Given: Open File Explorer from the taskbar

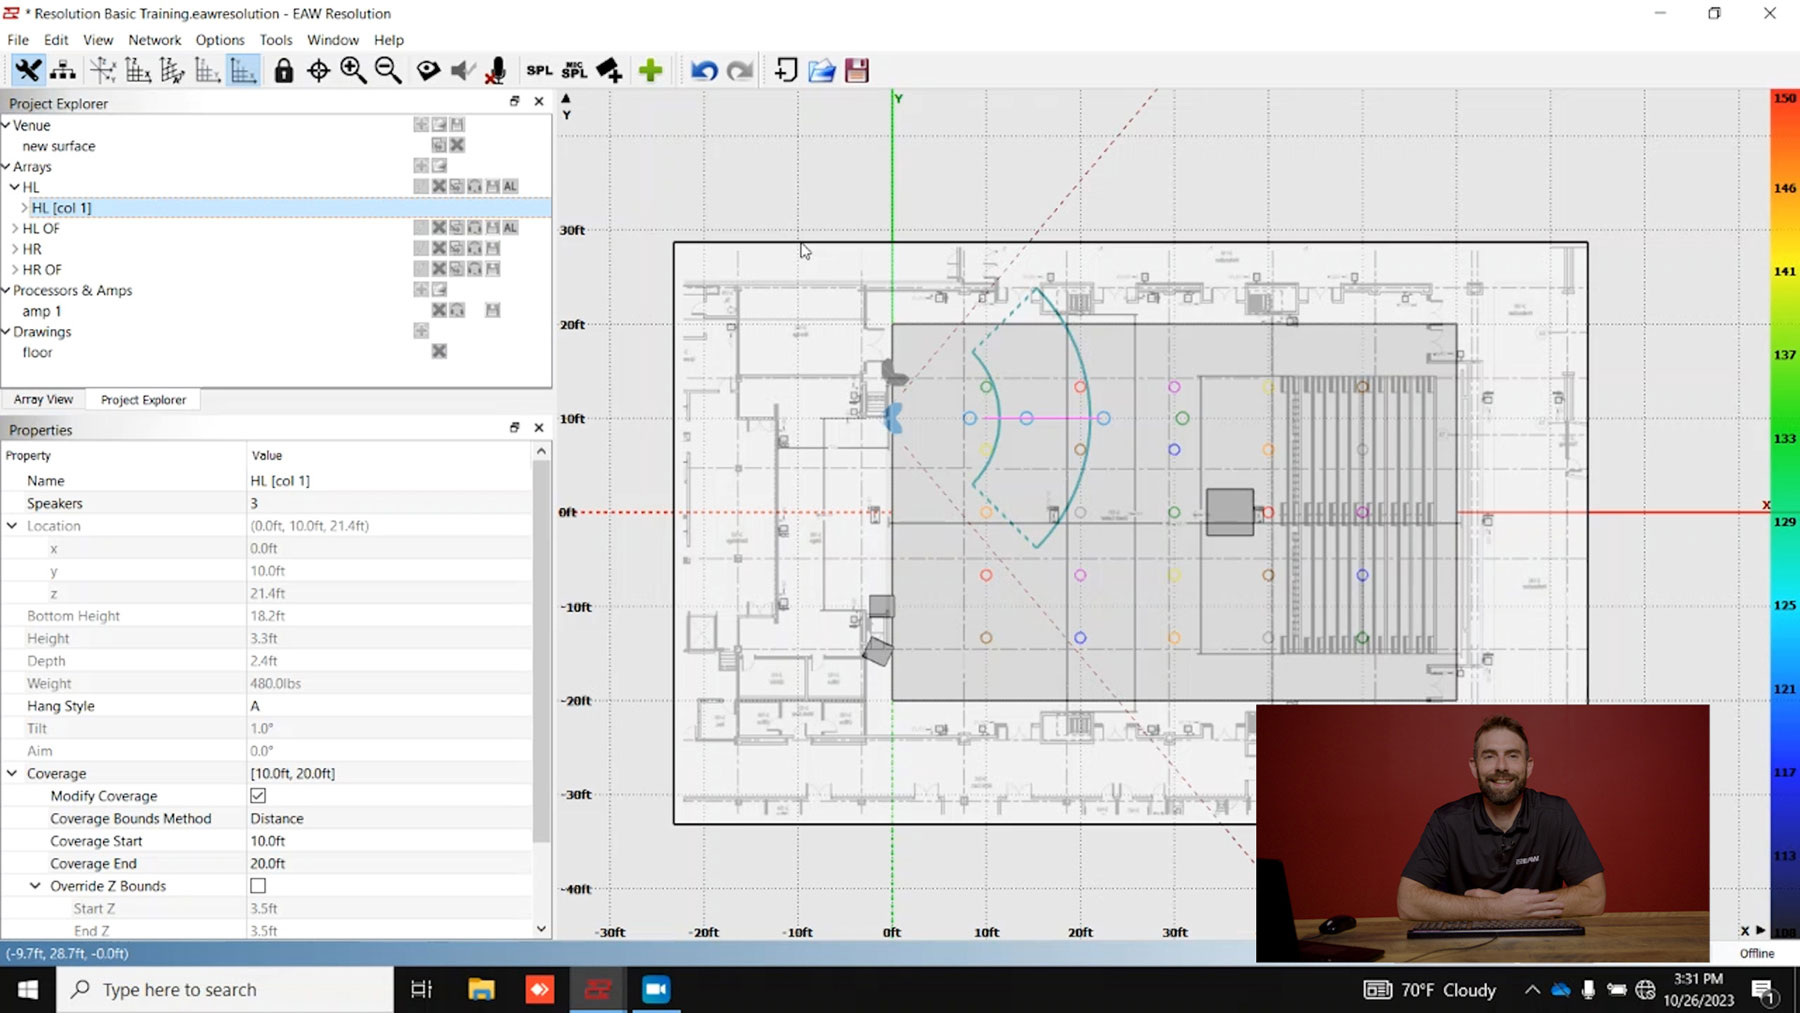Looking at the screenshot, I should (x=481, y=990).
